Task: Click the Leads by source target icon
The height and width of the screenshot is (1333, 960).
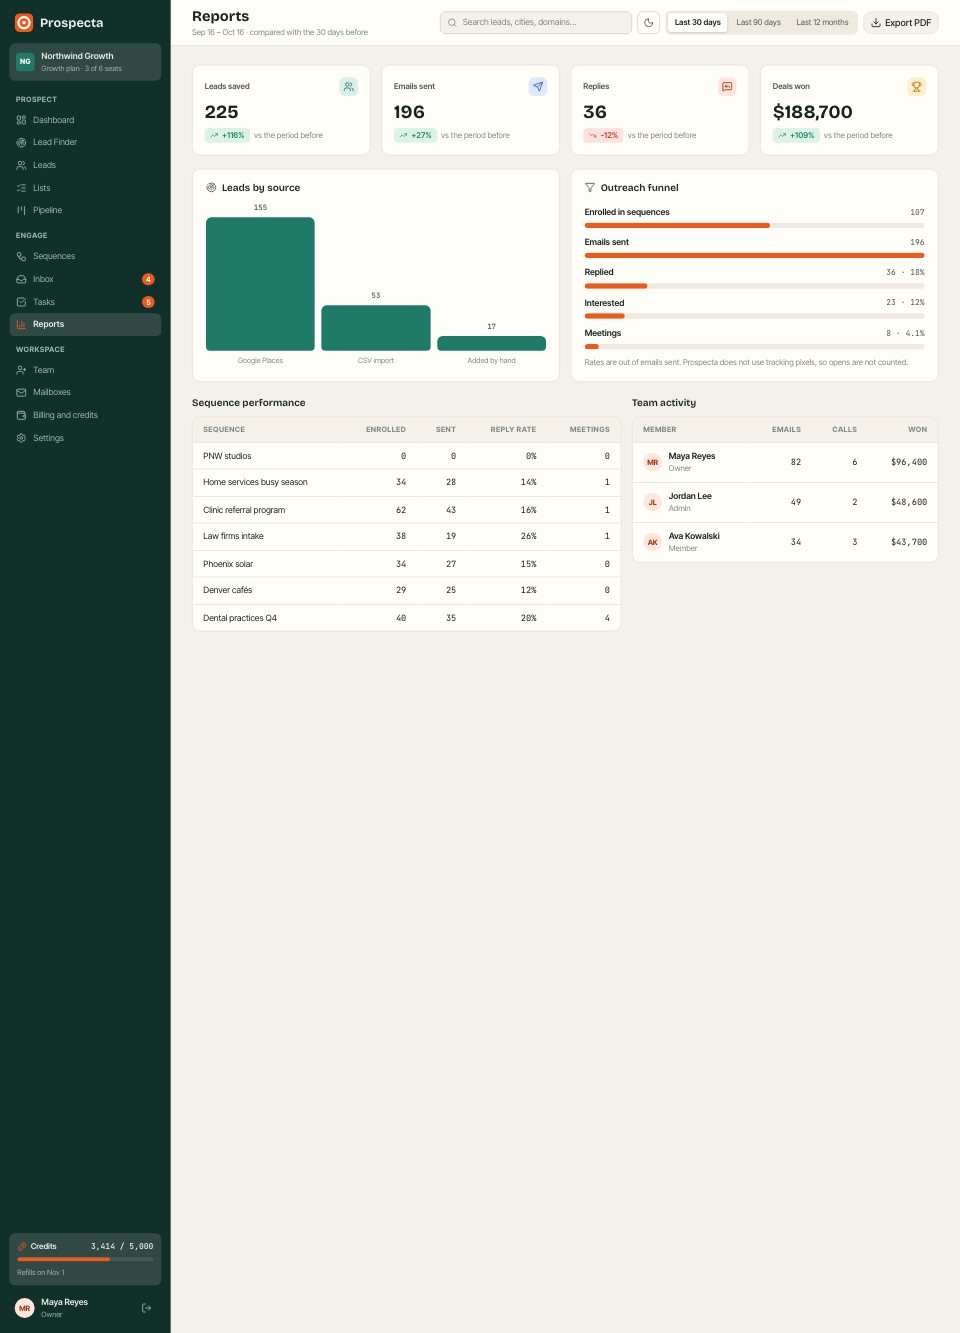Action: pyautogui.click(x=211, y=187)
